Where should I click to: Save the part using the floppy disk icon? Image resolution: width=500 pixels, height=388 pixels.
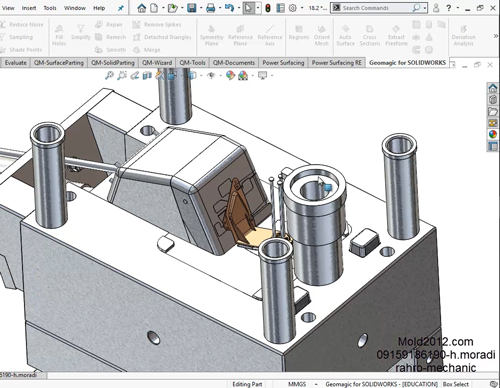tap(192, 8)
